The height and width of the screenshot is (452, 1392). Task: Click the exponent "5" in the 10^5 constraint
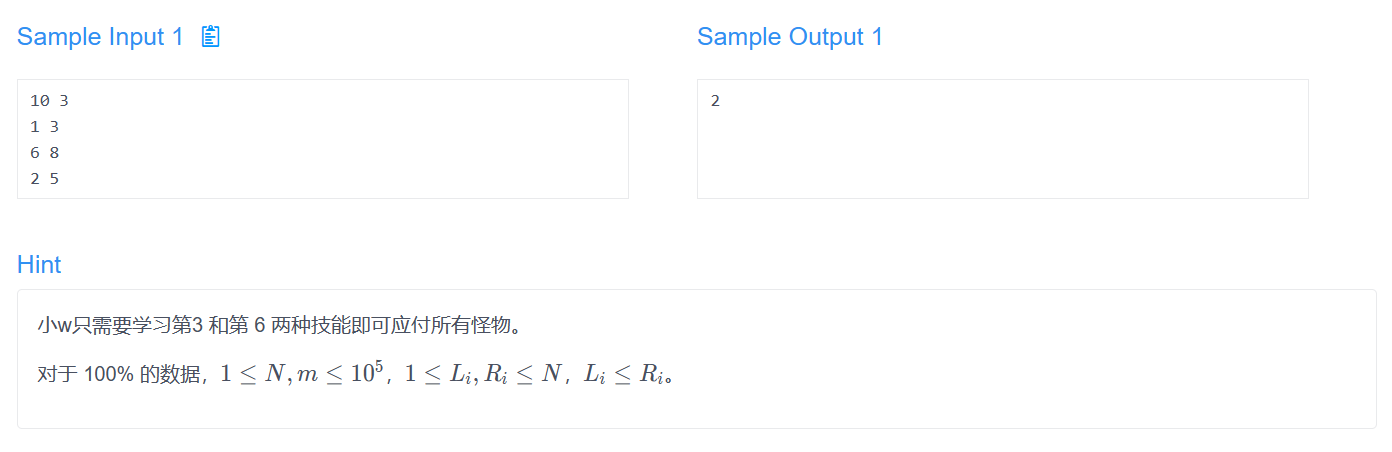coord(379,366)
